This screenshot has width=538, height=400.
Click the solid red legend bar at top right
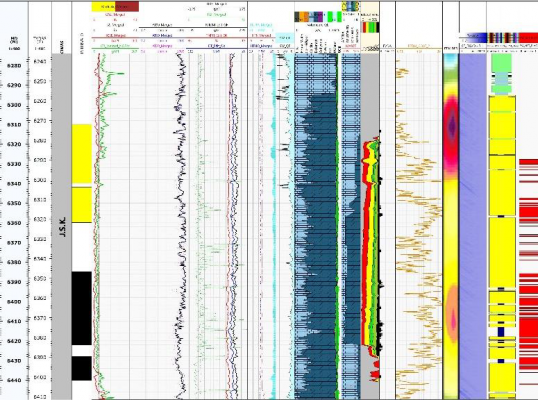[x=528, y=37]
